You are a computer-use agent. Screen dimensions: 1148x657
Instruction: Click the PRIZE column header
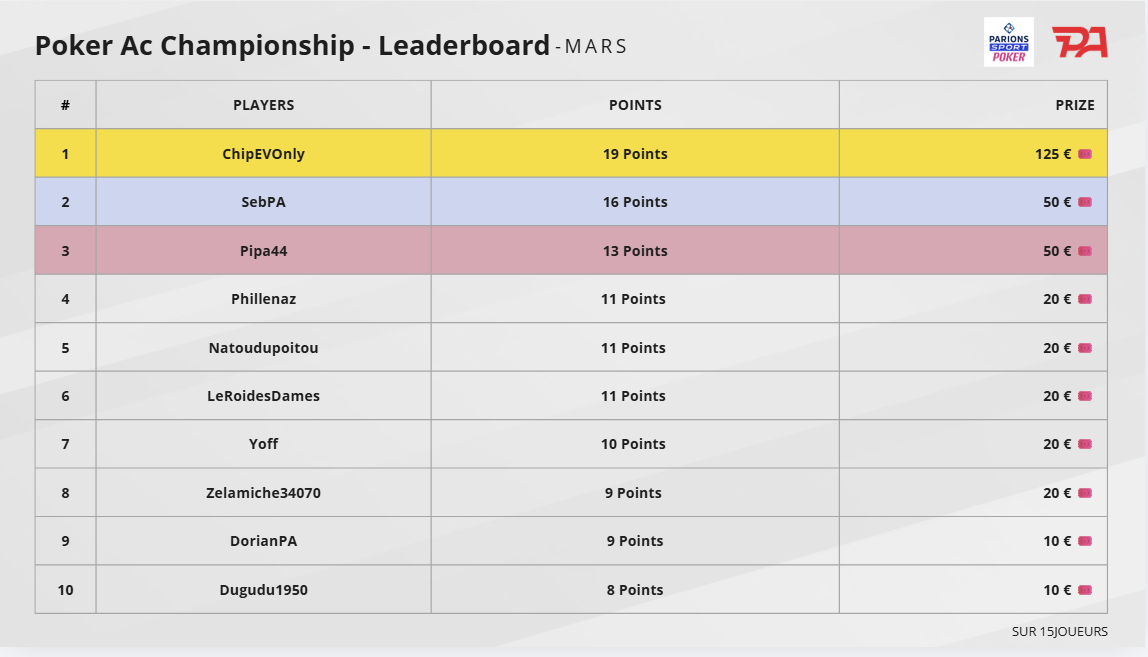pyautogui.click(x=1075, y=105)
